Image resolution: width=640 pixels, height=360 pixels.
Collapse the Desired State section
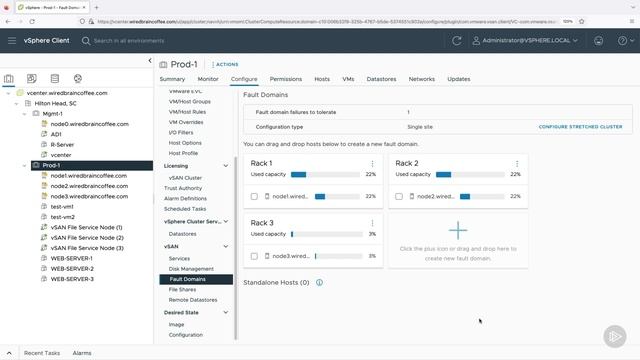pyautogui.click(x=226, y=313)
